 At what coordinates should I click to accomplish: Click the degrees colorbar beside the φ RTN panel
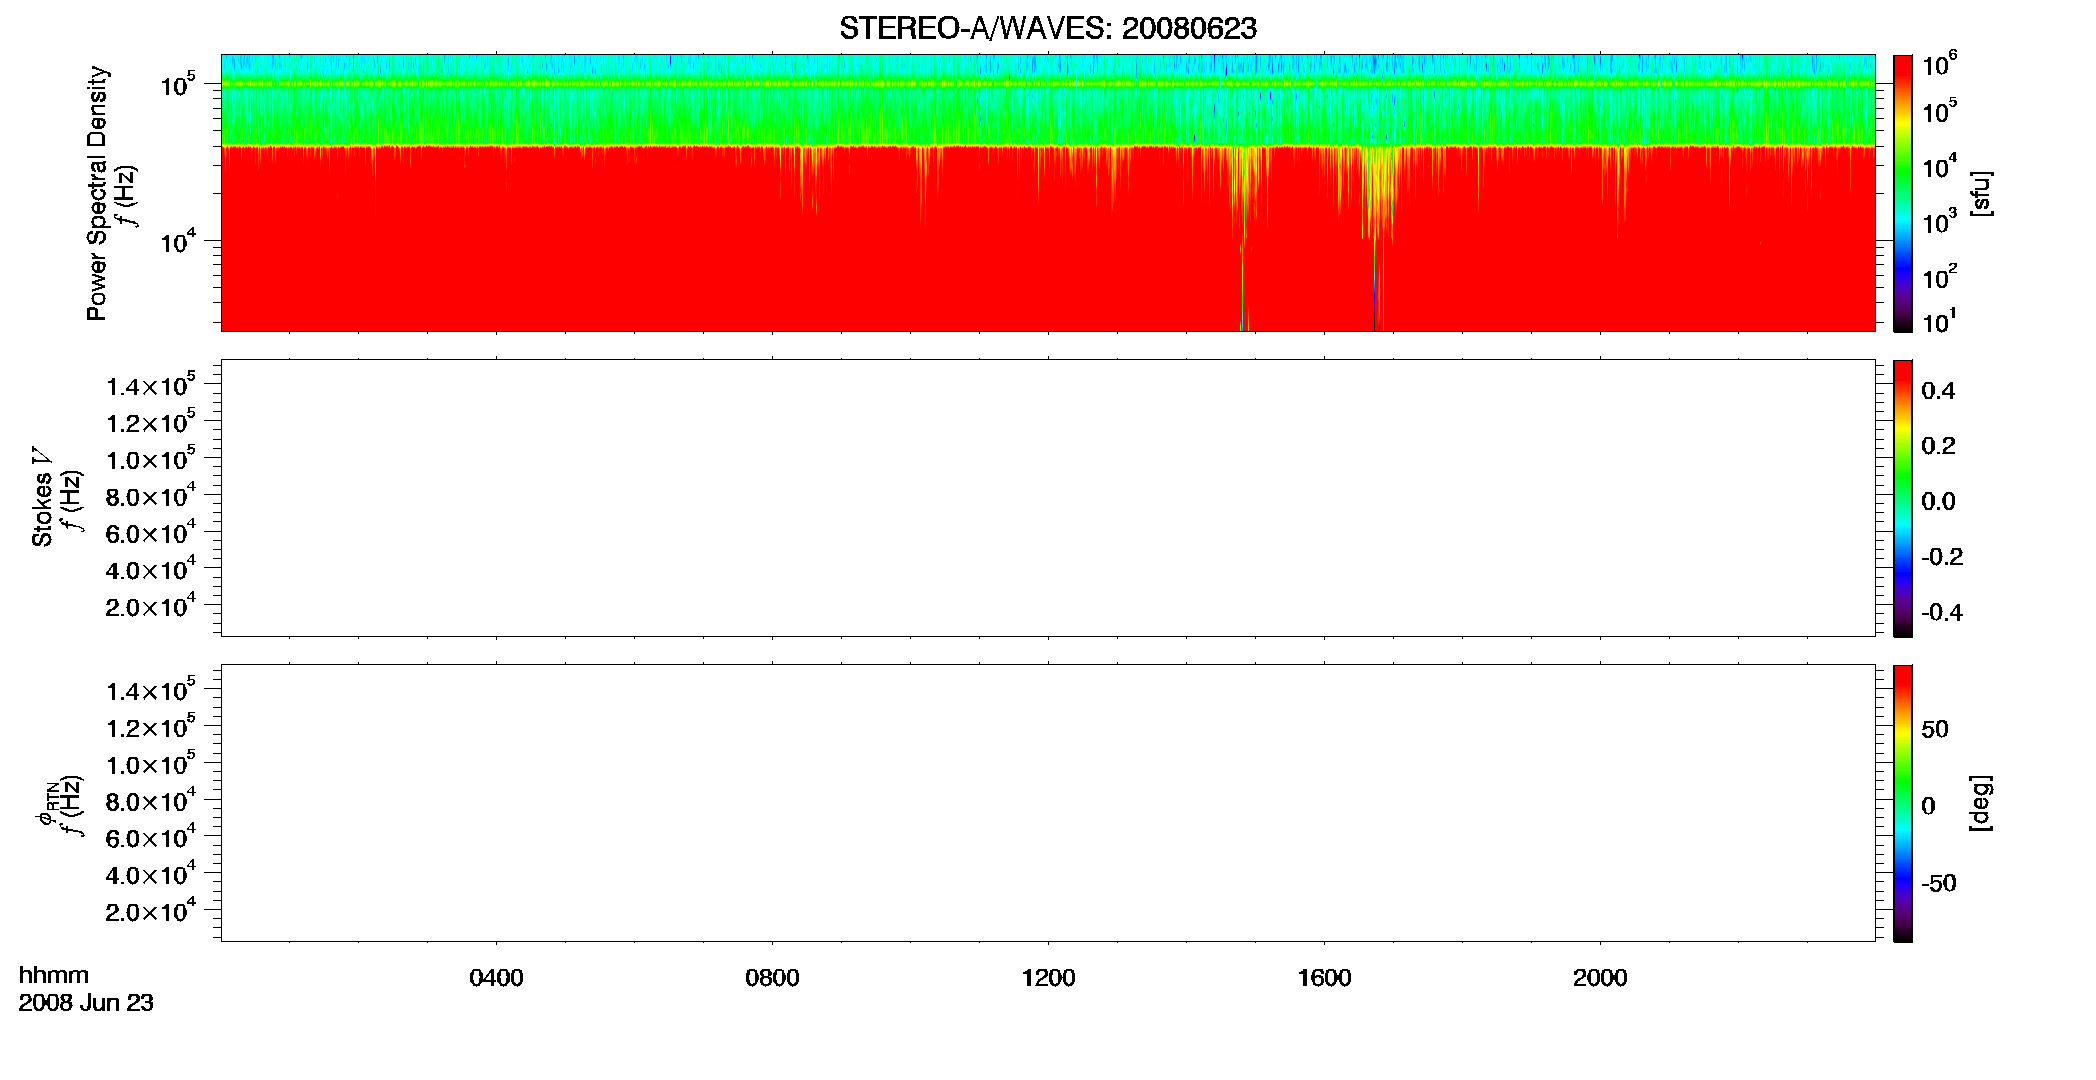[1902, 803]
